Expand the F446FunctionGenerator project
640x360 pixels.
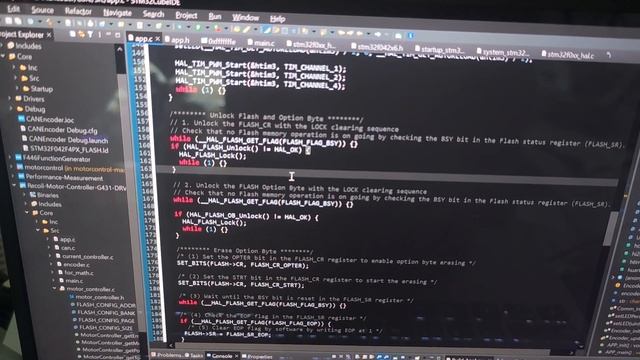click(x=11, y=158)
